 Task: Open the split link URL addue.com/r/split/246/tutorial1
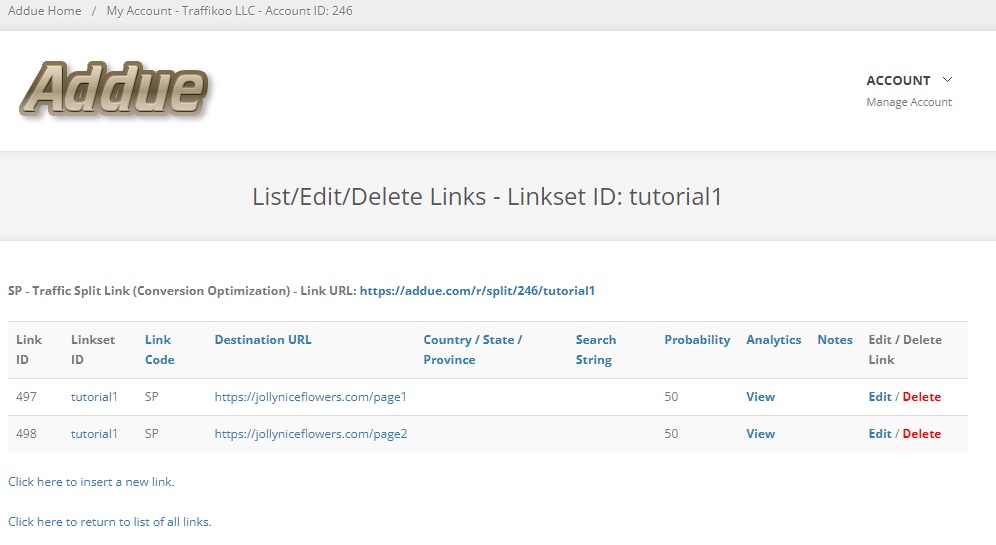pos(477,291)
